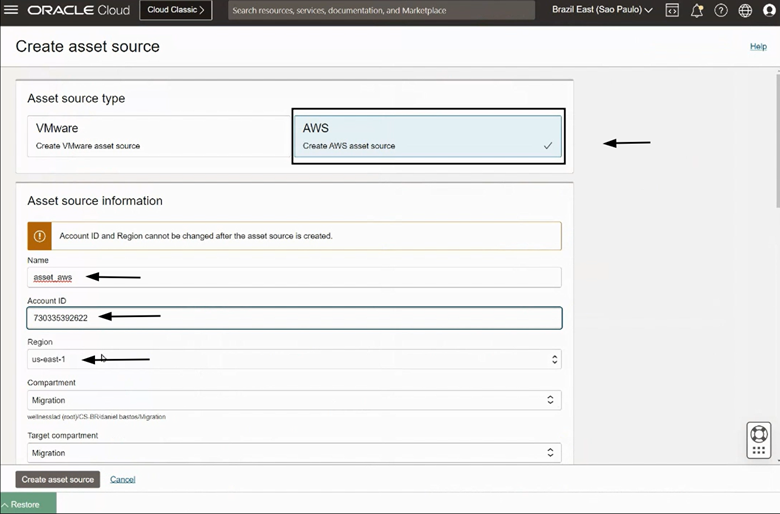This screenshot has width=780, height=514.
Task: Open the help question mark icon
Action: [x=720, y=11]
